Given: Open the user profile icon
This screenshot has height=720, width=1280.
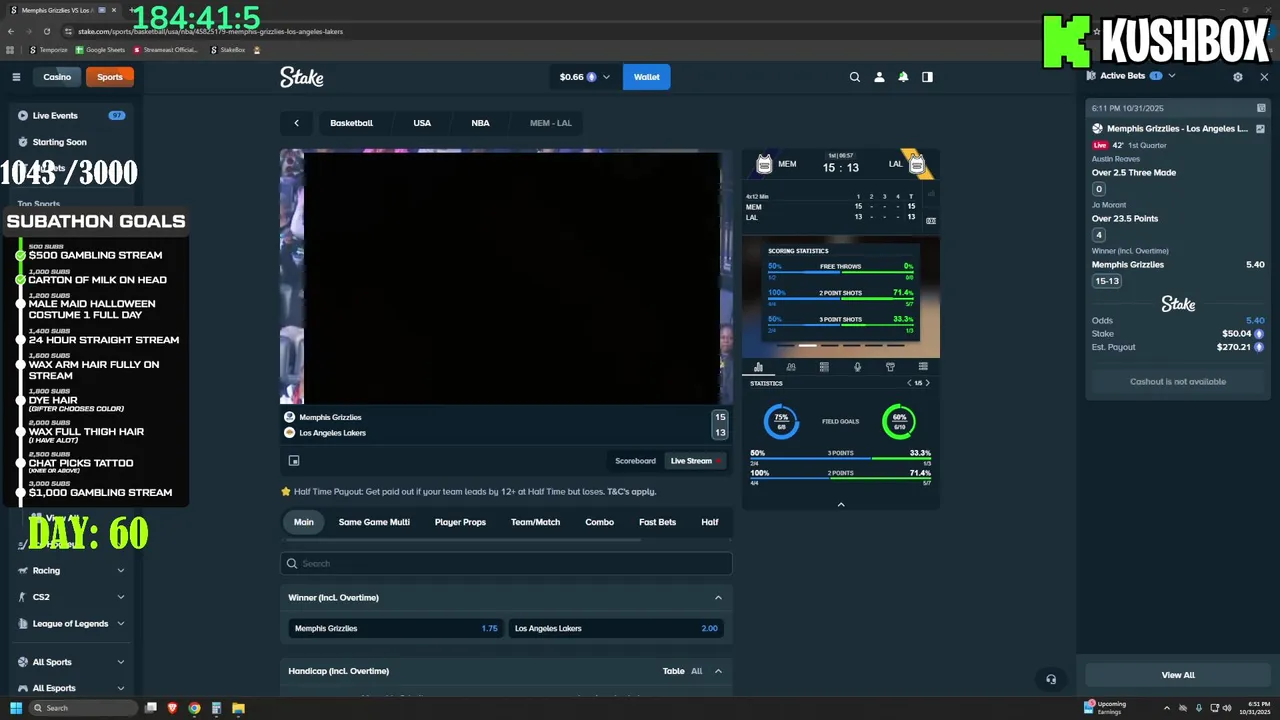Looking at the screenshot, I should coord(879,77).
